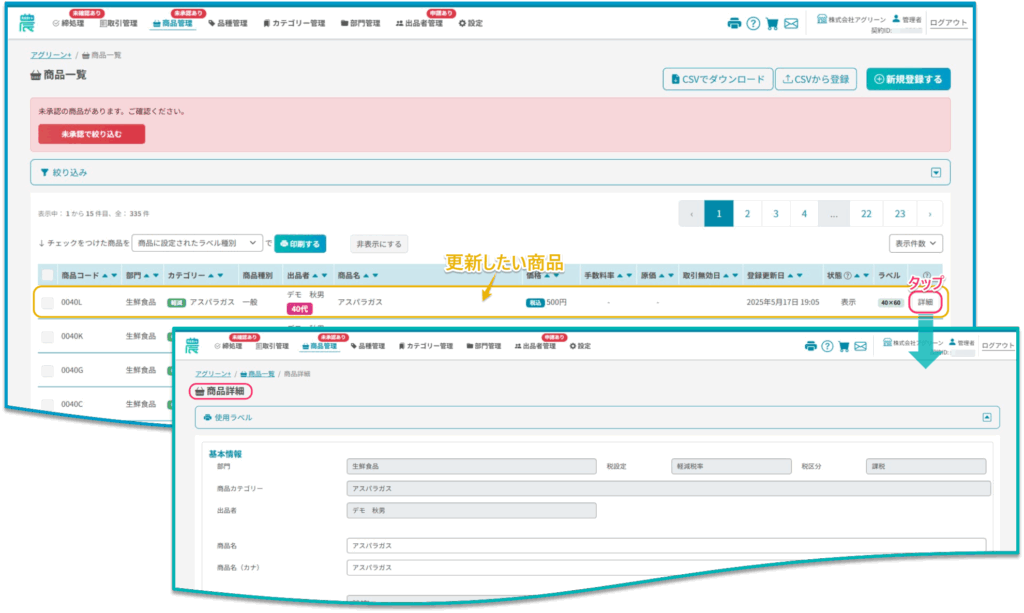The height and width of the screenshot is (613, 1024).
Task: Open help via the 商品一覧 header question mark
Action: [753, 23]
